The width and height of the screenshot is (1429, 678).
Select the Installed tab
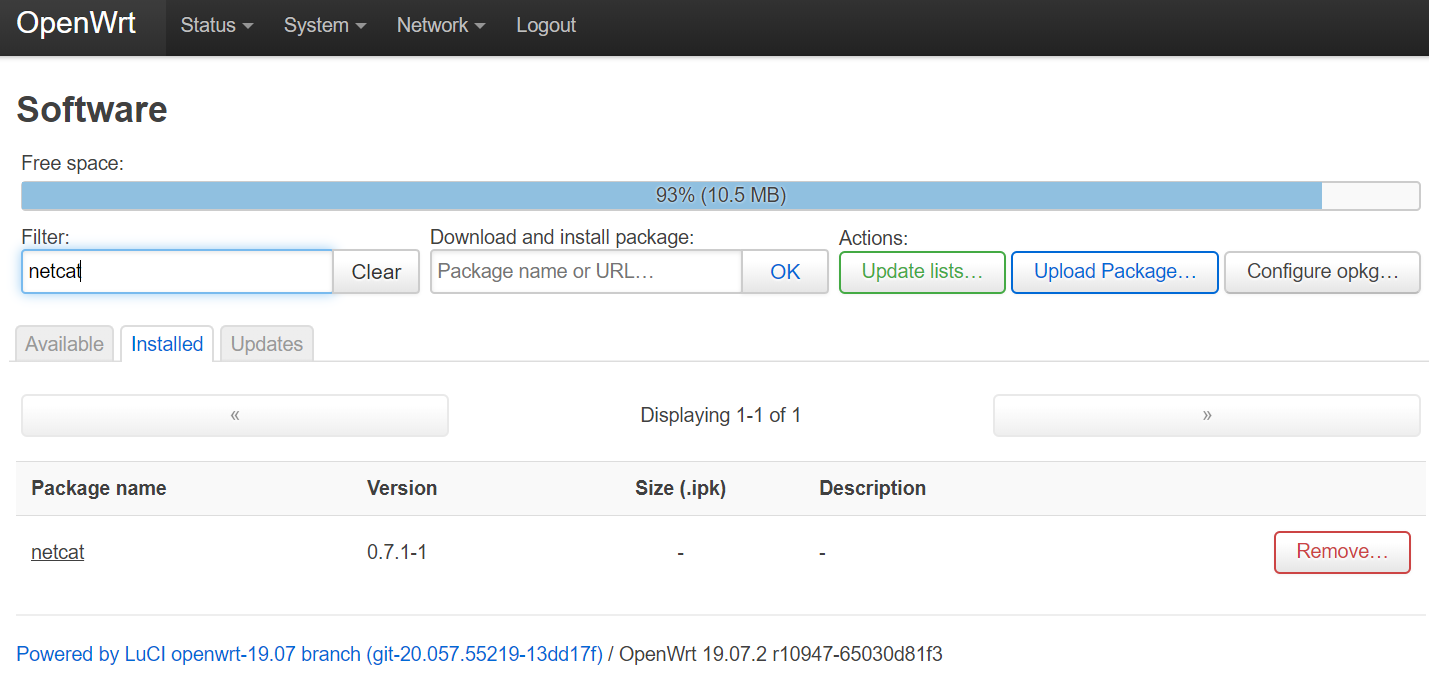coord(166,343)
